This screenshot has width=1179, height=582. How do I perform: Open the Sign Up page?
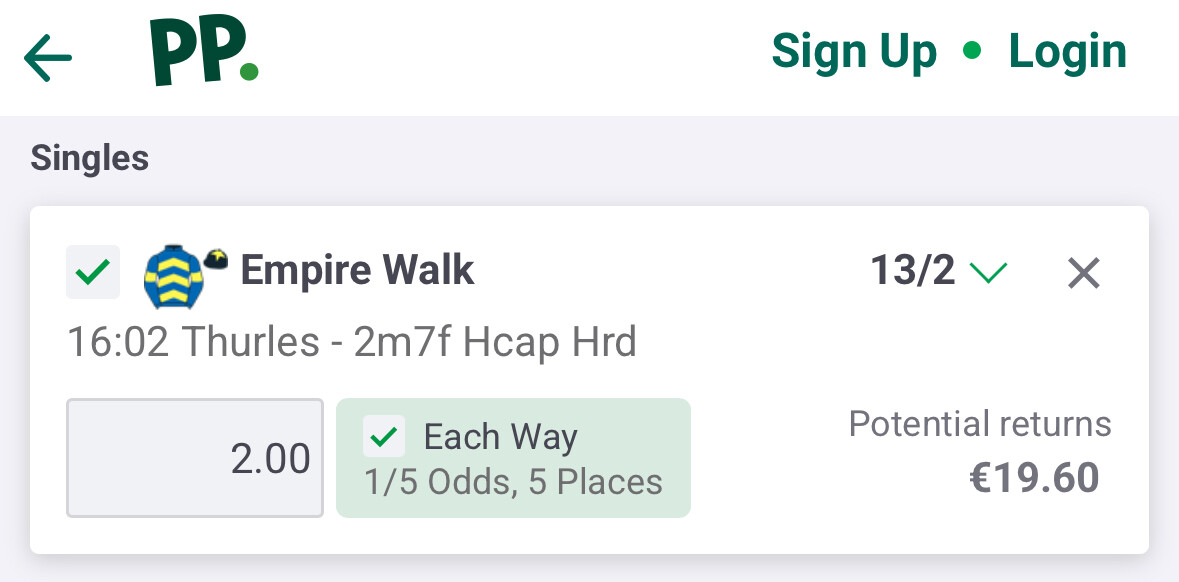pos(854,51)
